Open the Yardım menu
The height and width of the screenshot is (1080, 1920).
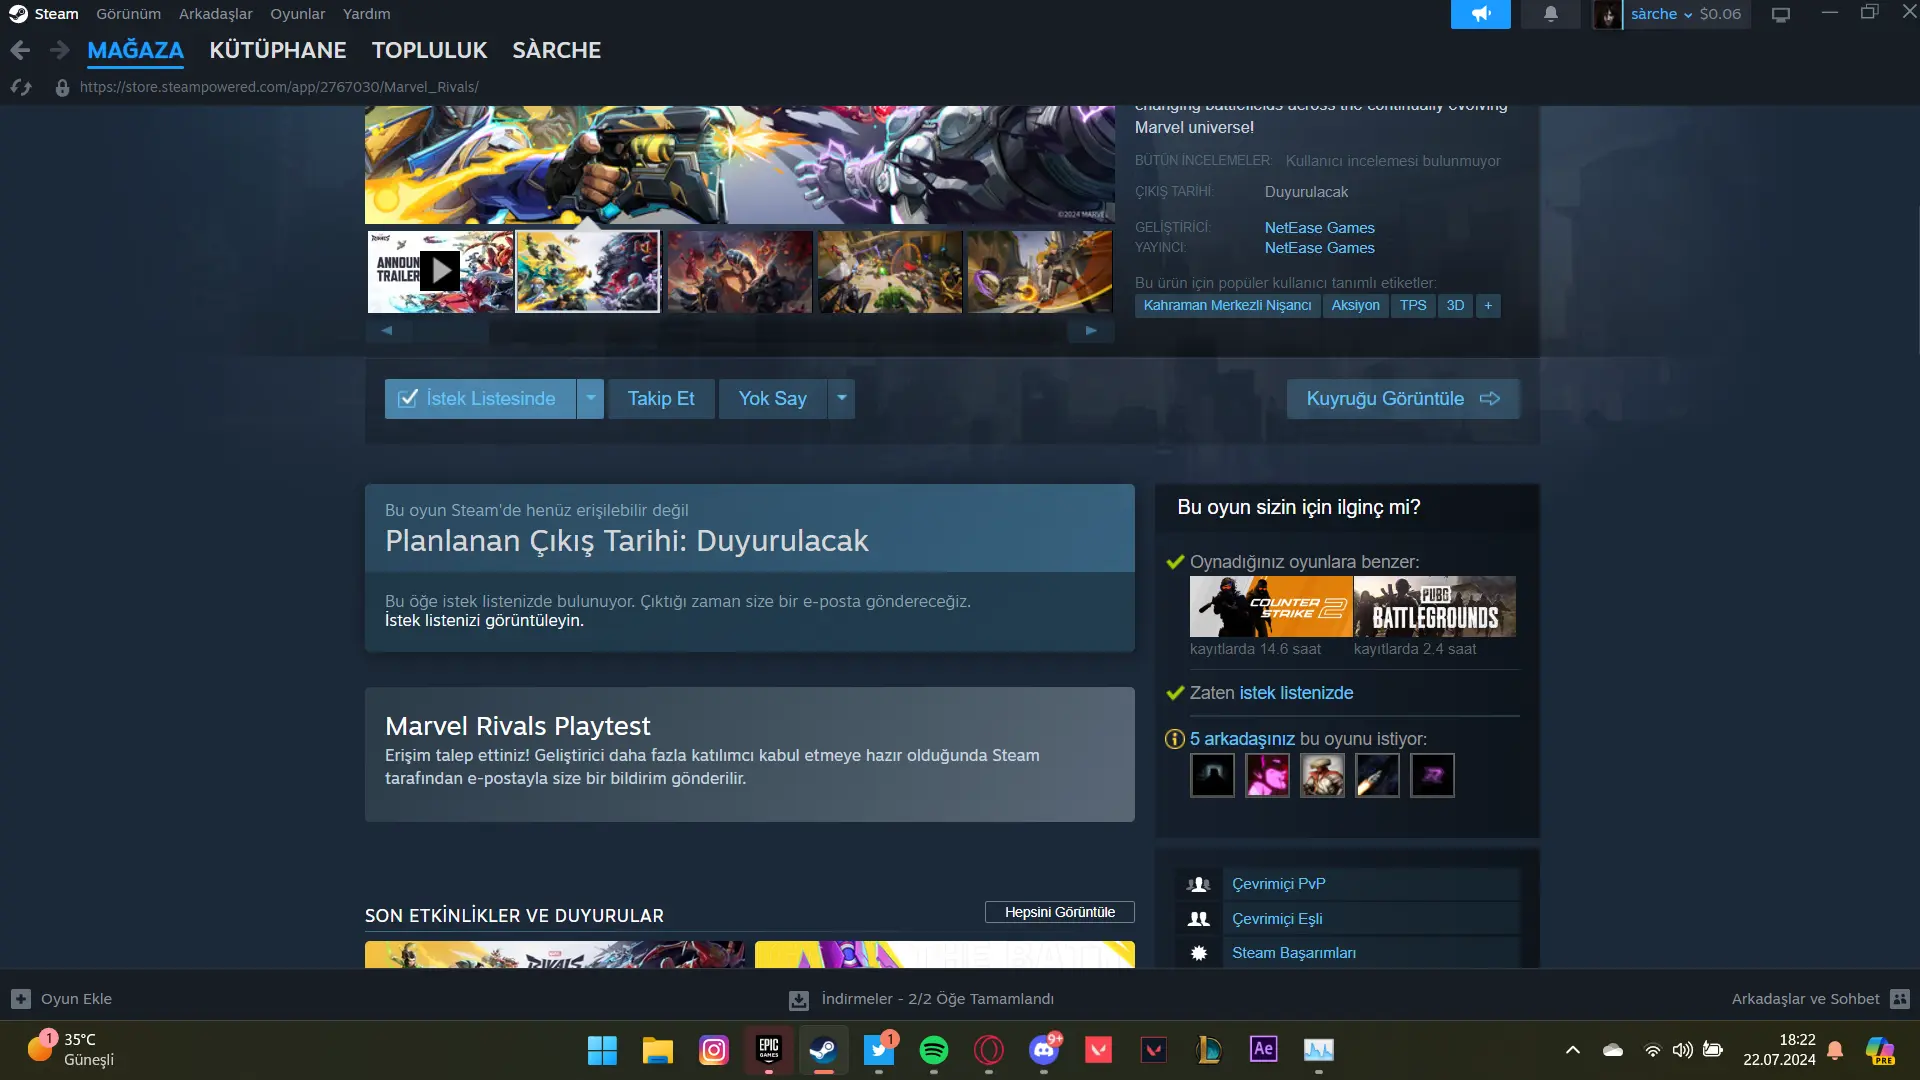366,14
